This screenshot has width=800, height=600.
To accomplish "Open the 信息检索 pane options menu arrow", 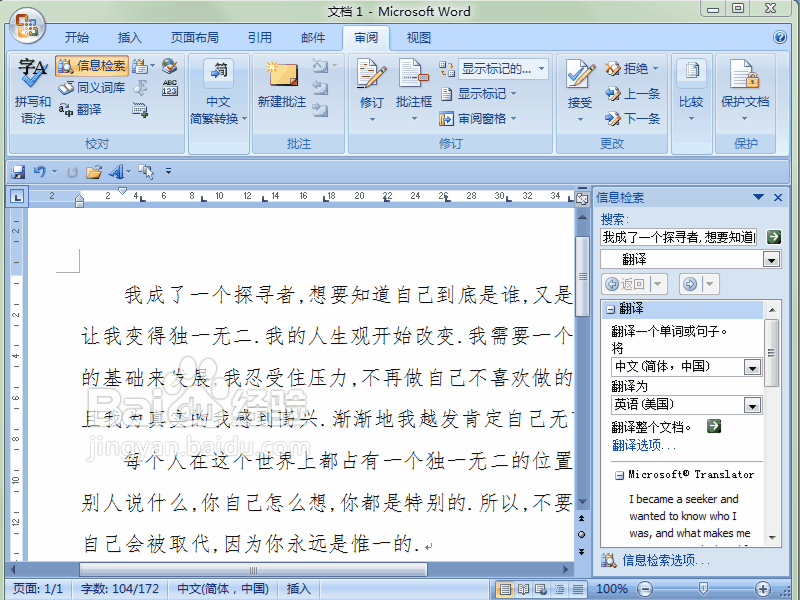I will point(758,197).
